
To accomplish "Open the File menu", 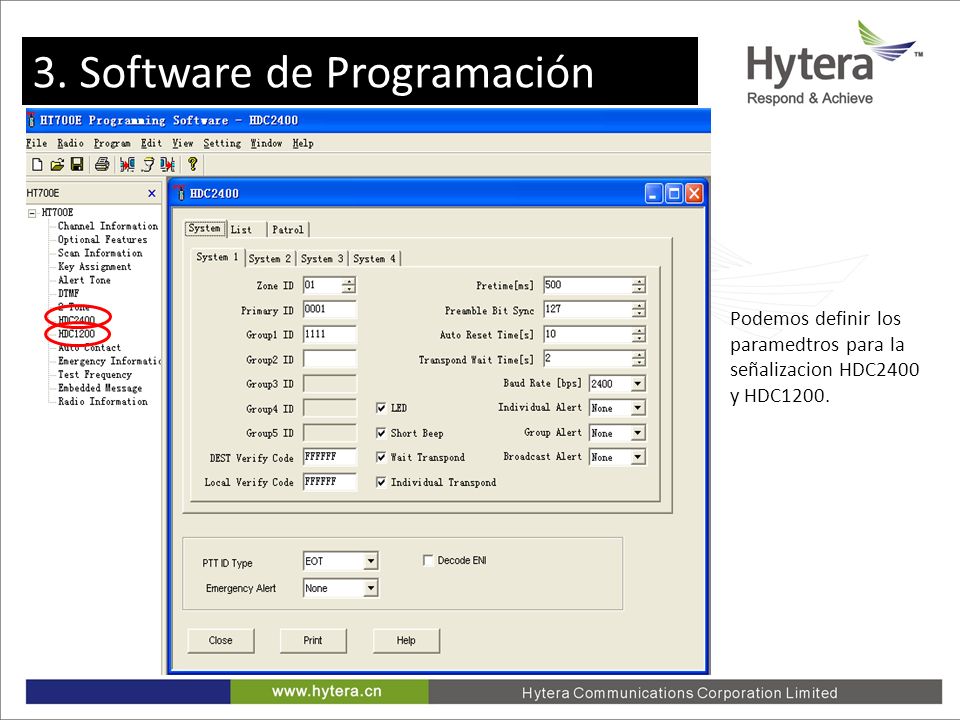I will 37,143.
